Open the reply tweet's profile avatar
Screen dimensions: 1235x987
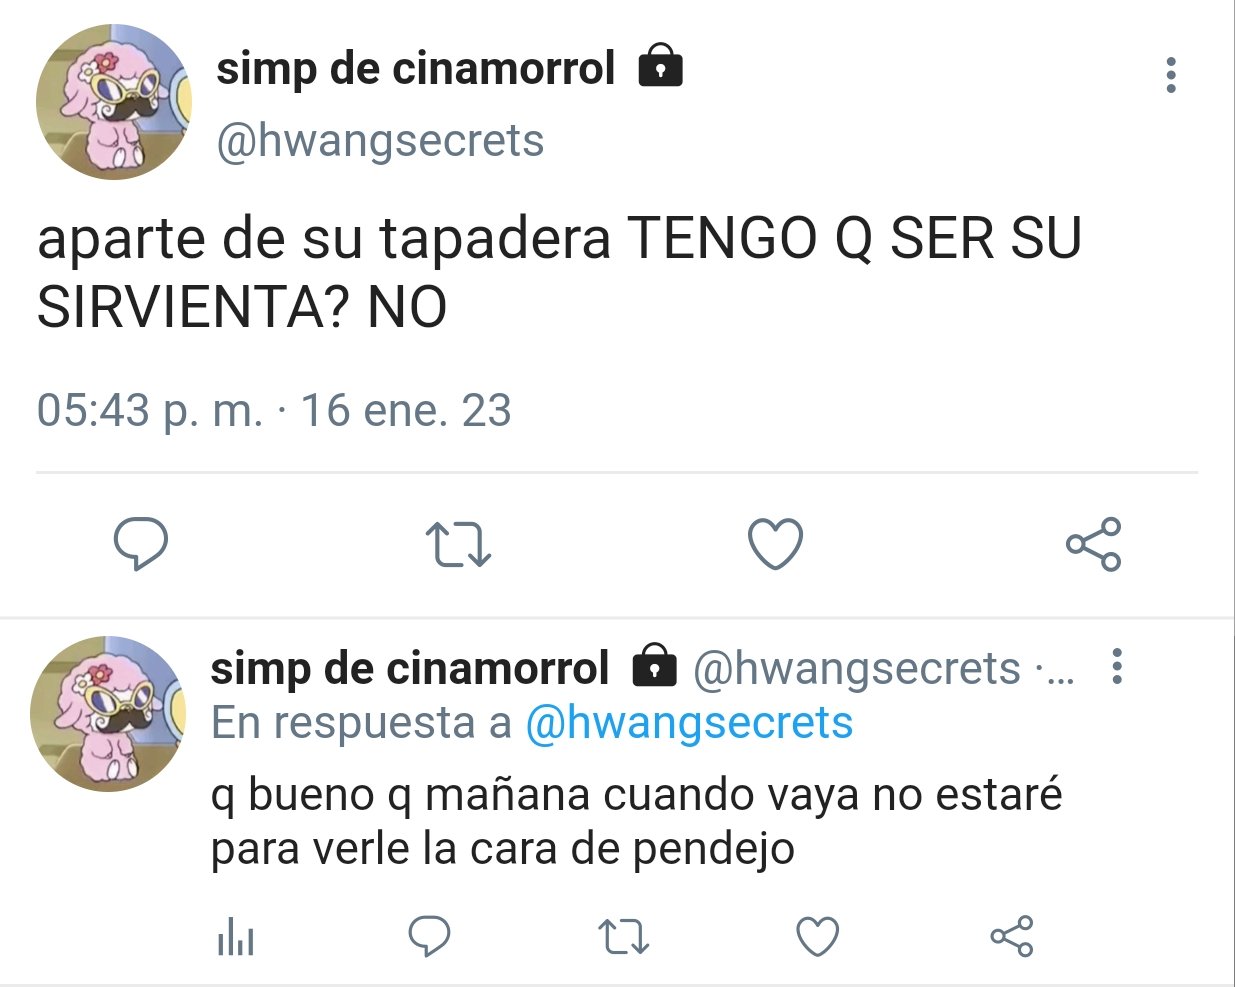109,714
